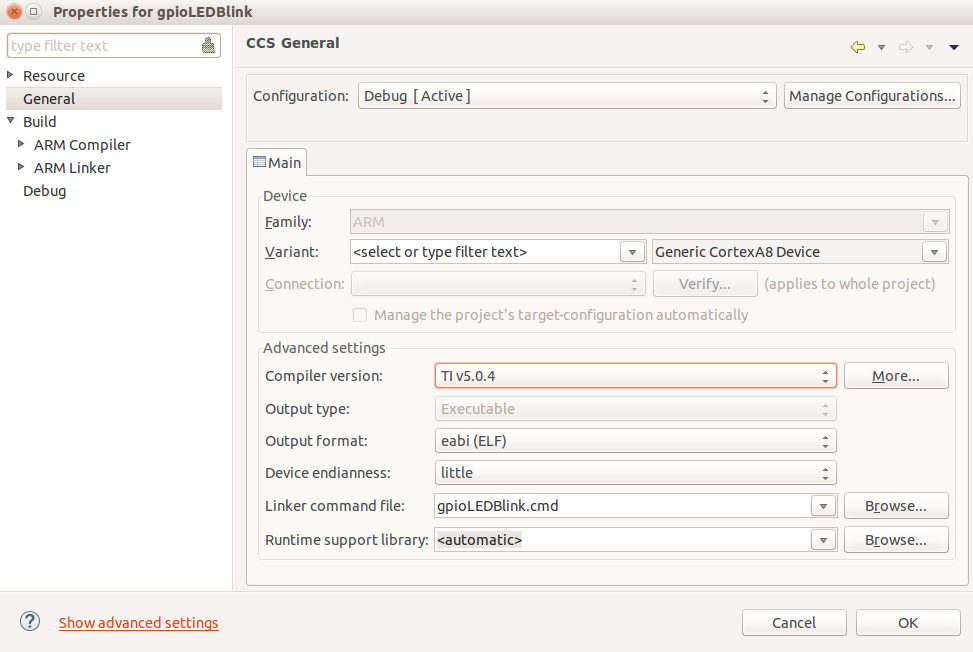Select the Debug item in the tree
This screenshot has height=652, width=973.
pyautogui.click(x=45, y=191)
